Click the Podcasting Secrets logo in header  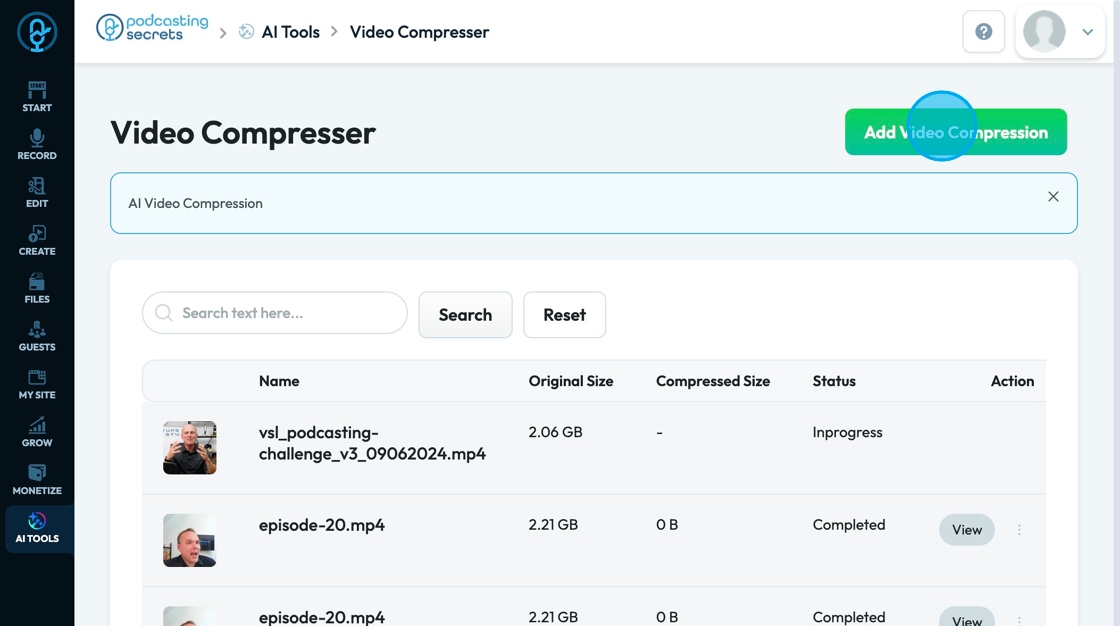coord(152,28)
